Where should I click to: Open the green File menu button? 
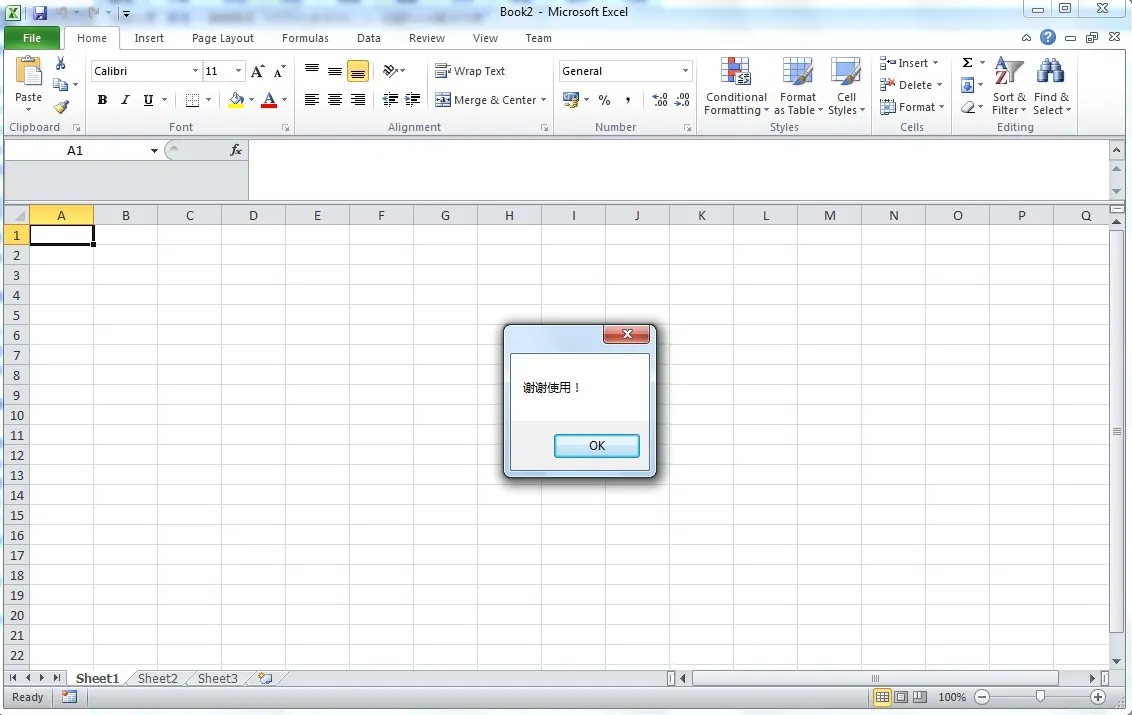pyautogui.click(x=32, y=38)
